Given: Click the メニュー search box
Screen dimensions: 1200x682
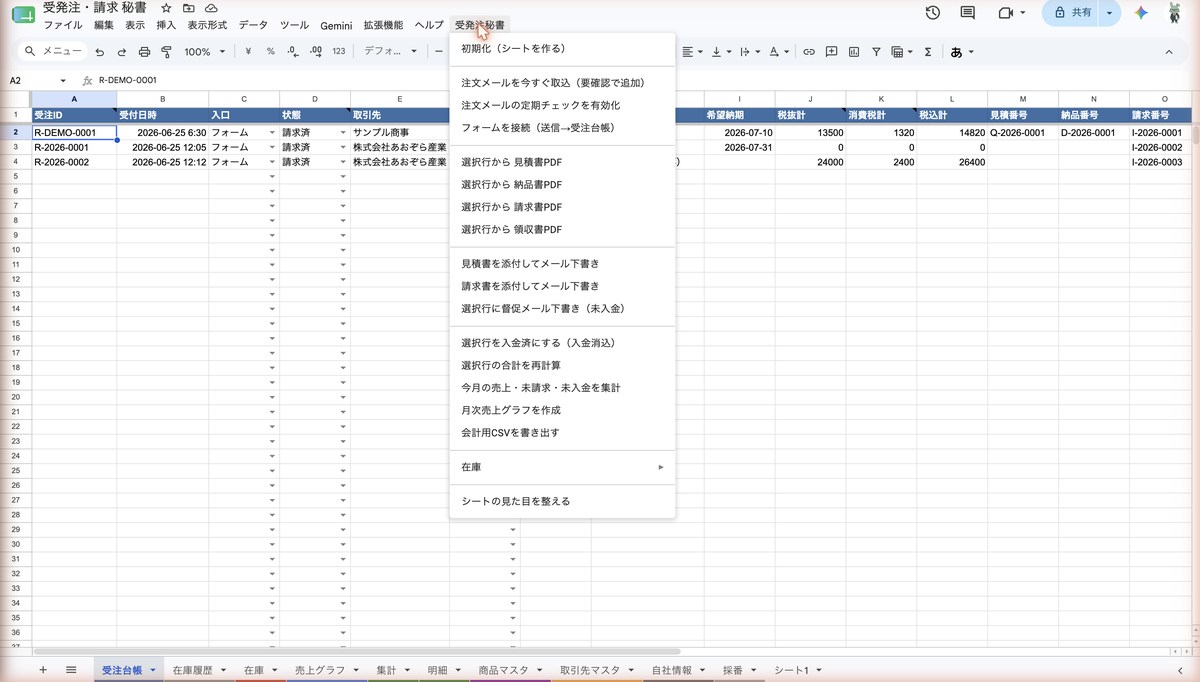Looking at the screenshot, I should pyautogui.click(x=53, y=51).
